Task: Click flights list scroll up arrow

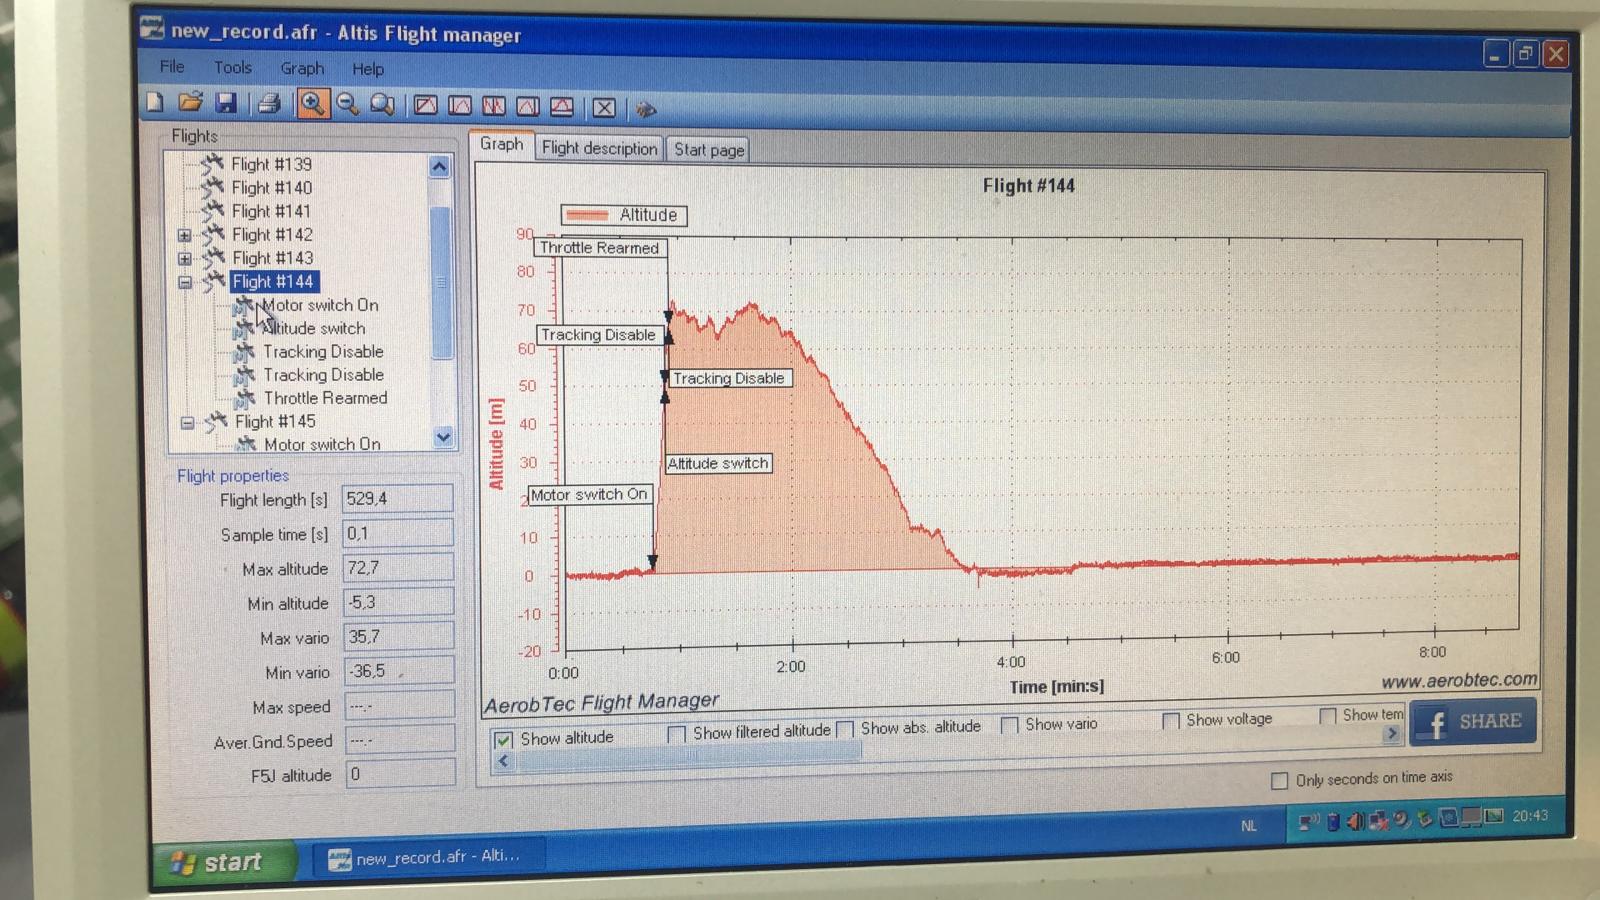Action: point(439,167)
